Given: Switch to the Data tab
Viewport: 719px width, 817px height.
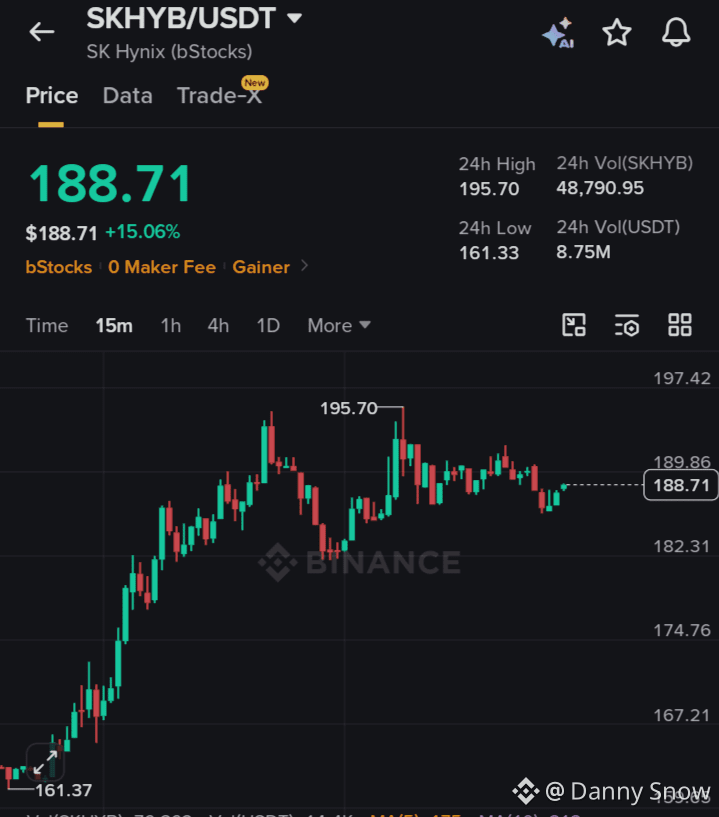Looking at the screenshot, I should [x=128, y=96].
